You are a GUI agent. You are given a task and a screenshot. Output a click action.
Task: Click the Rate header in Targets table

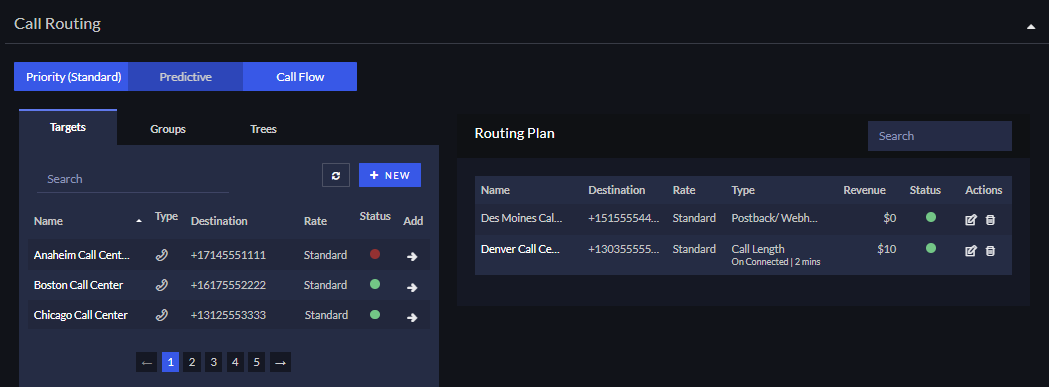pyautogui.click(x=315, y=221)
